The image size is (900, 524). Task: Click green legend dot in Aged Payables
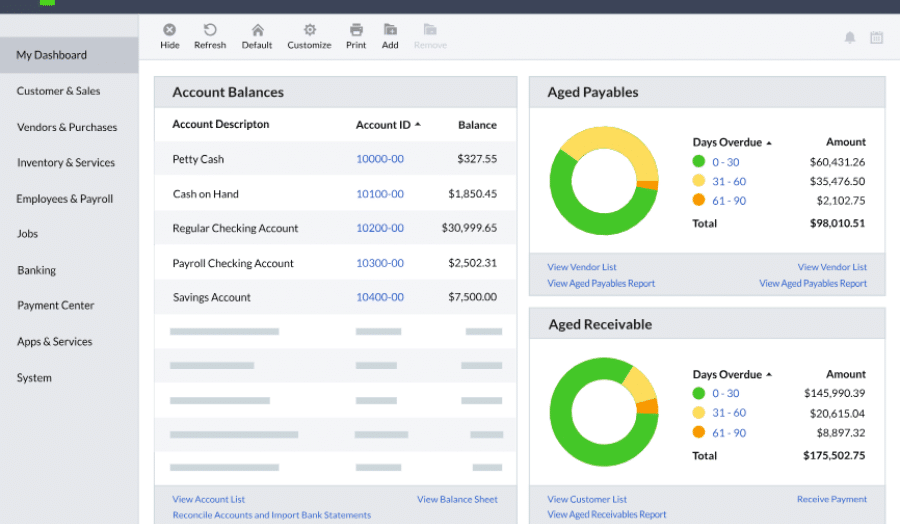click(x=699, y=161)
